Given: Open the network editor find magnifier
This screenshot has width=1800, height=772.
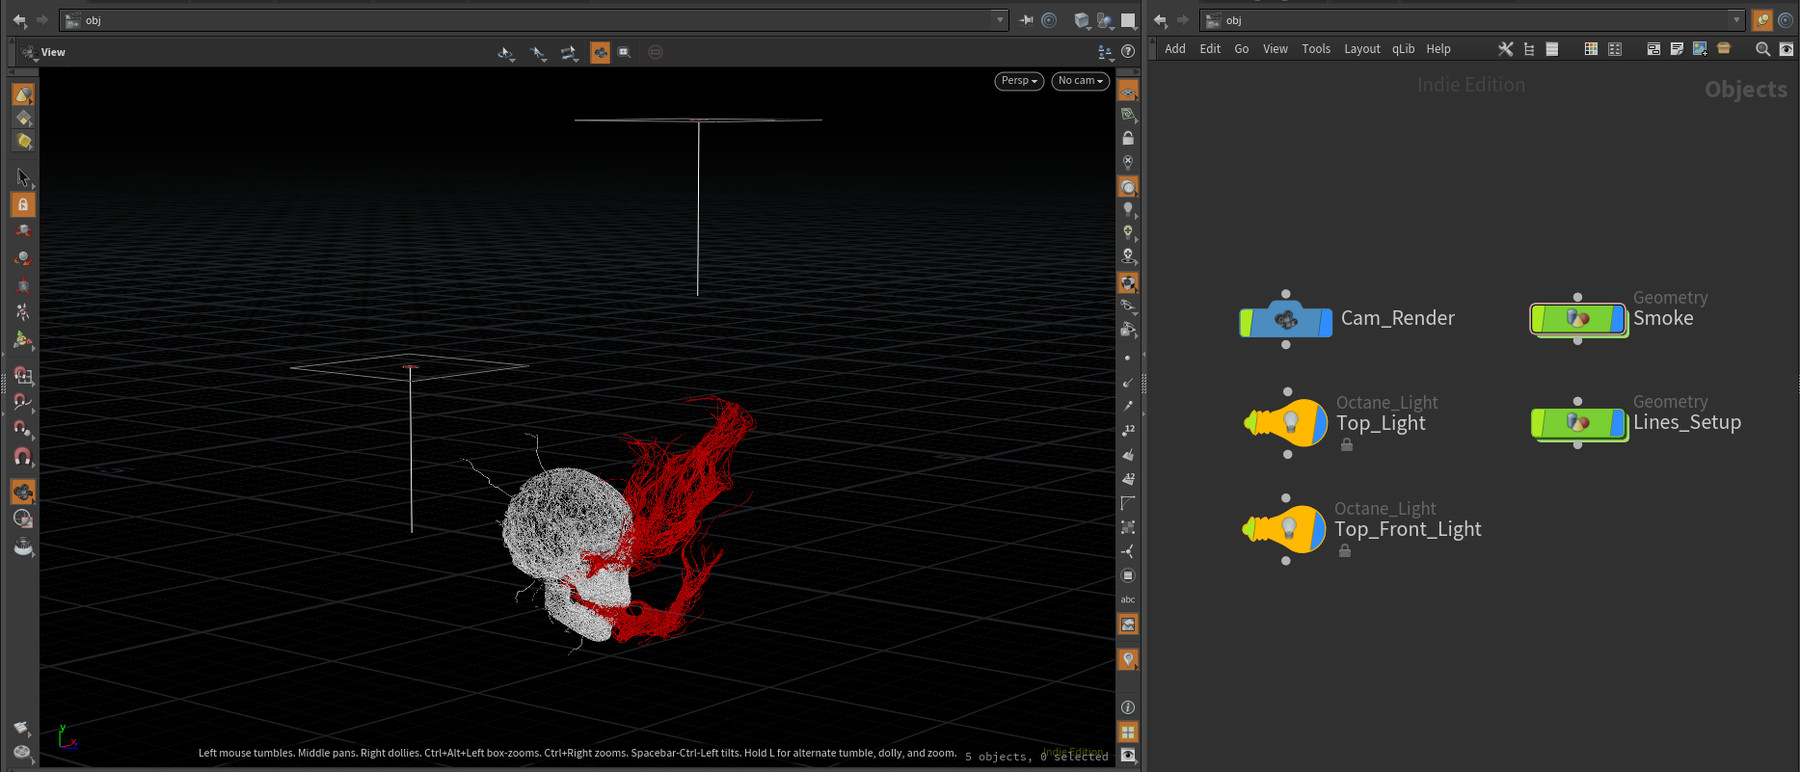Looking at the screenshot, I should [1762, 49].
